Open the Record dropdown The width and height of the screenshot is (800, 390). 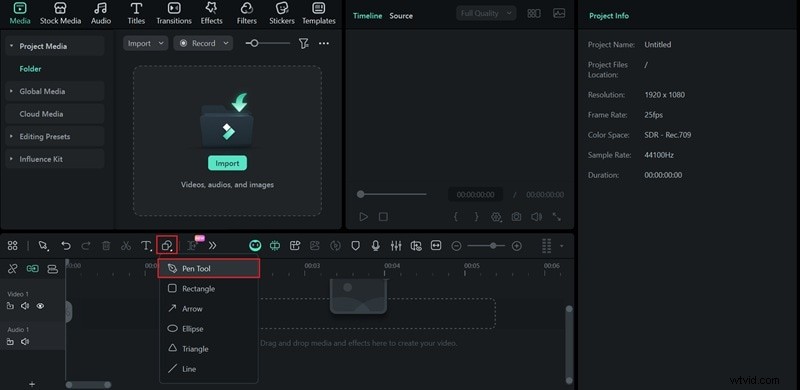click(x=203, y=43)
